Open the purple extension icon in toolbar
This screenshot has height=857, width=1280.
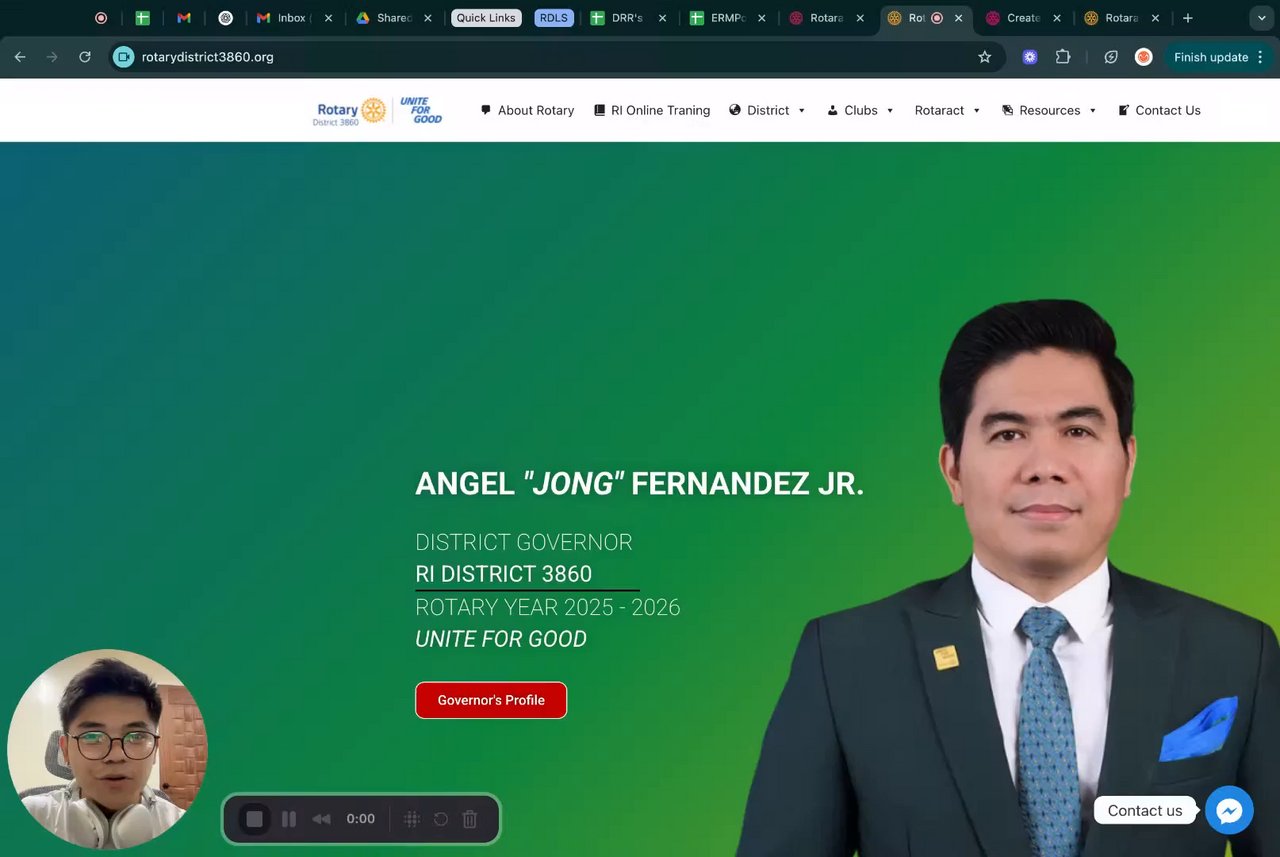pyautogui.click(x=1030, y=57)
